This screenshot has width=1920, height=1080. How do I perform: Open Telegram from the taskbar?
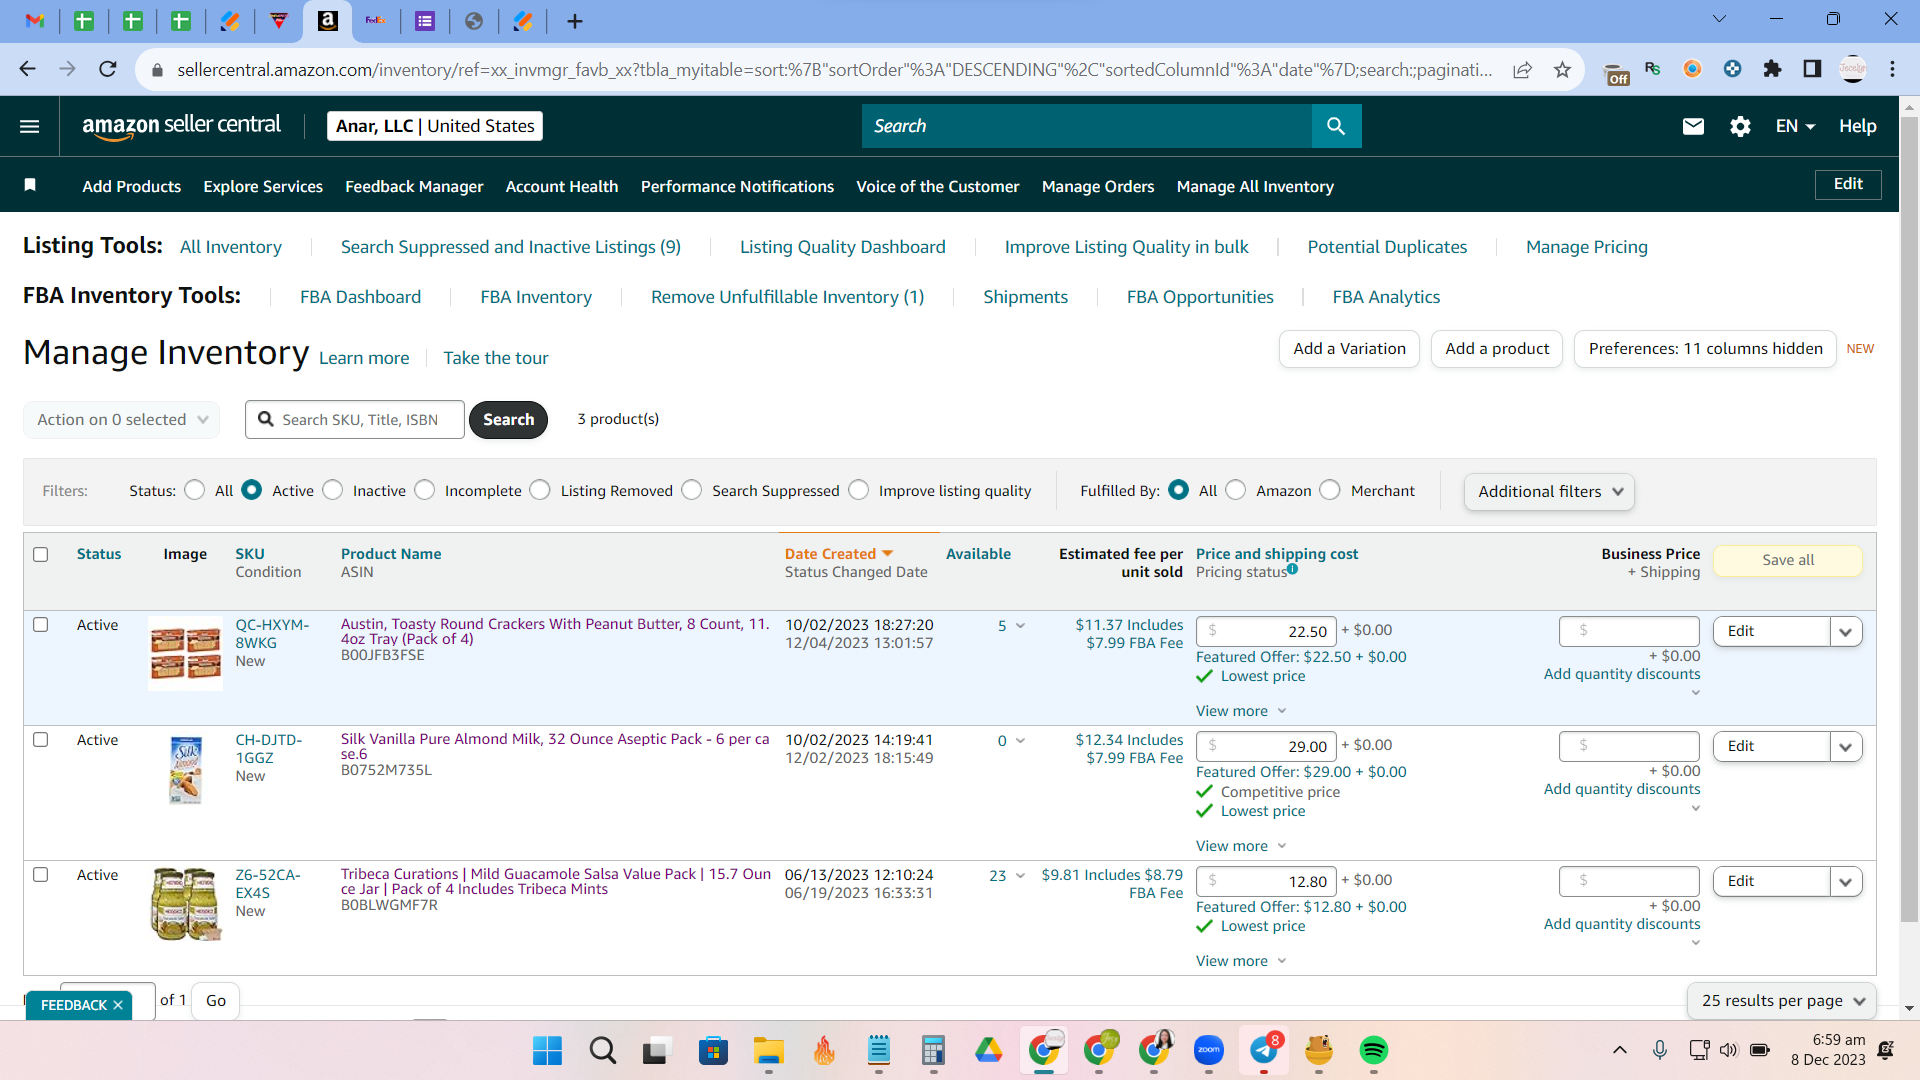pyautogui.click(x=1264, y=1050)
